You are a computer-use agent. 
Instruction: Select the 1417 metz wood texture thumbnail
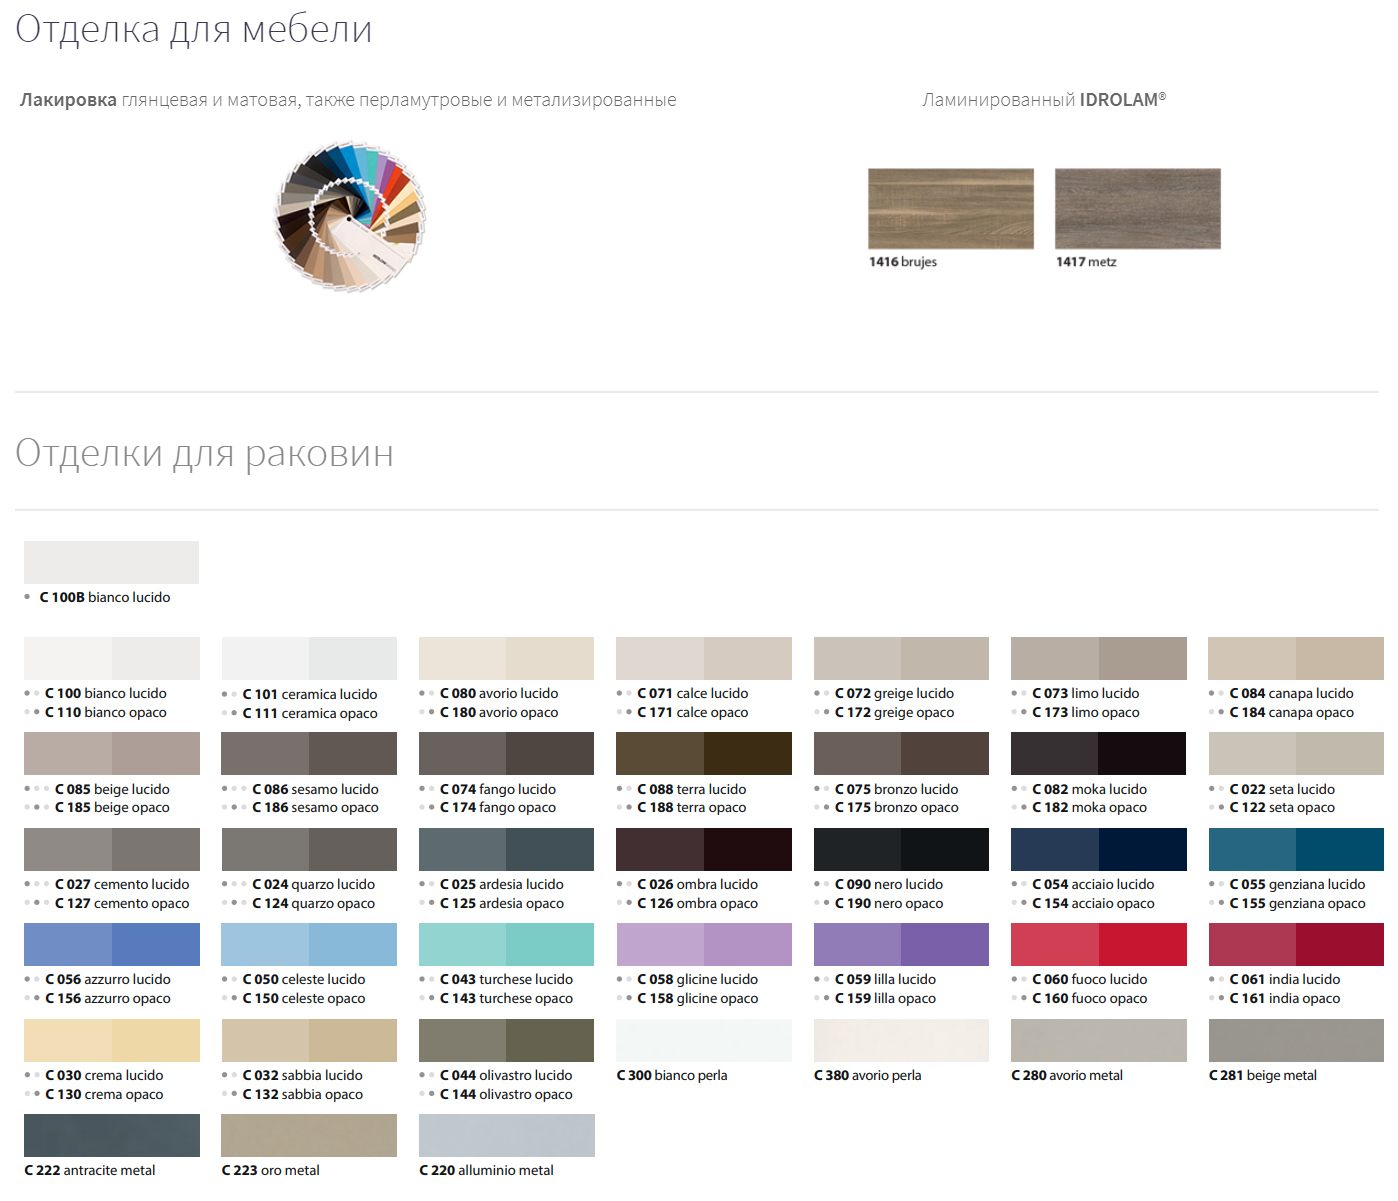pyautogui.click(x=1137, y=208)
